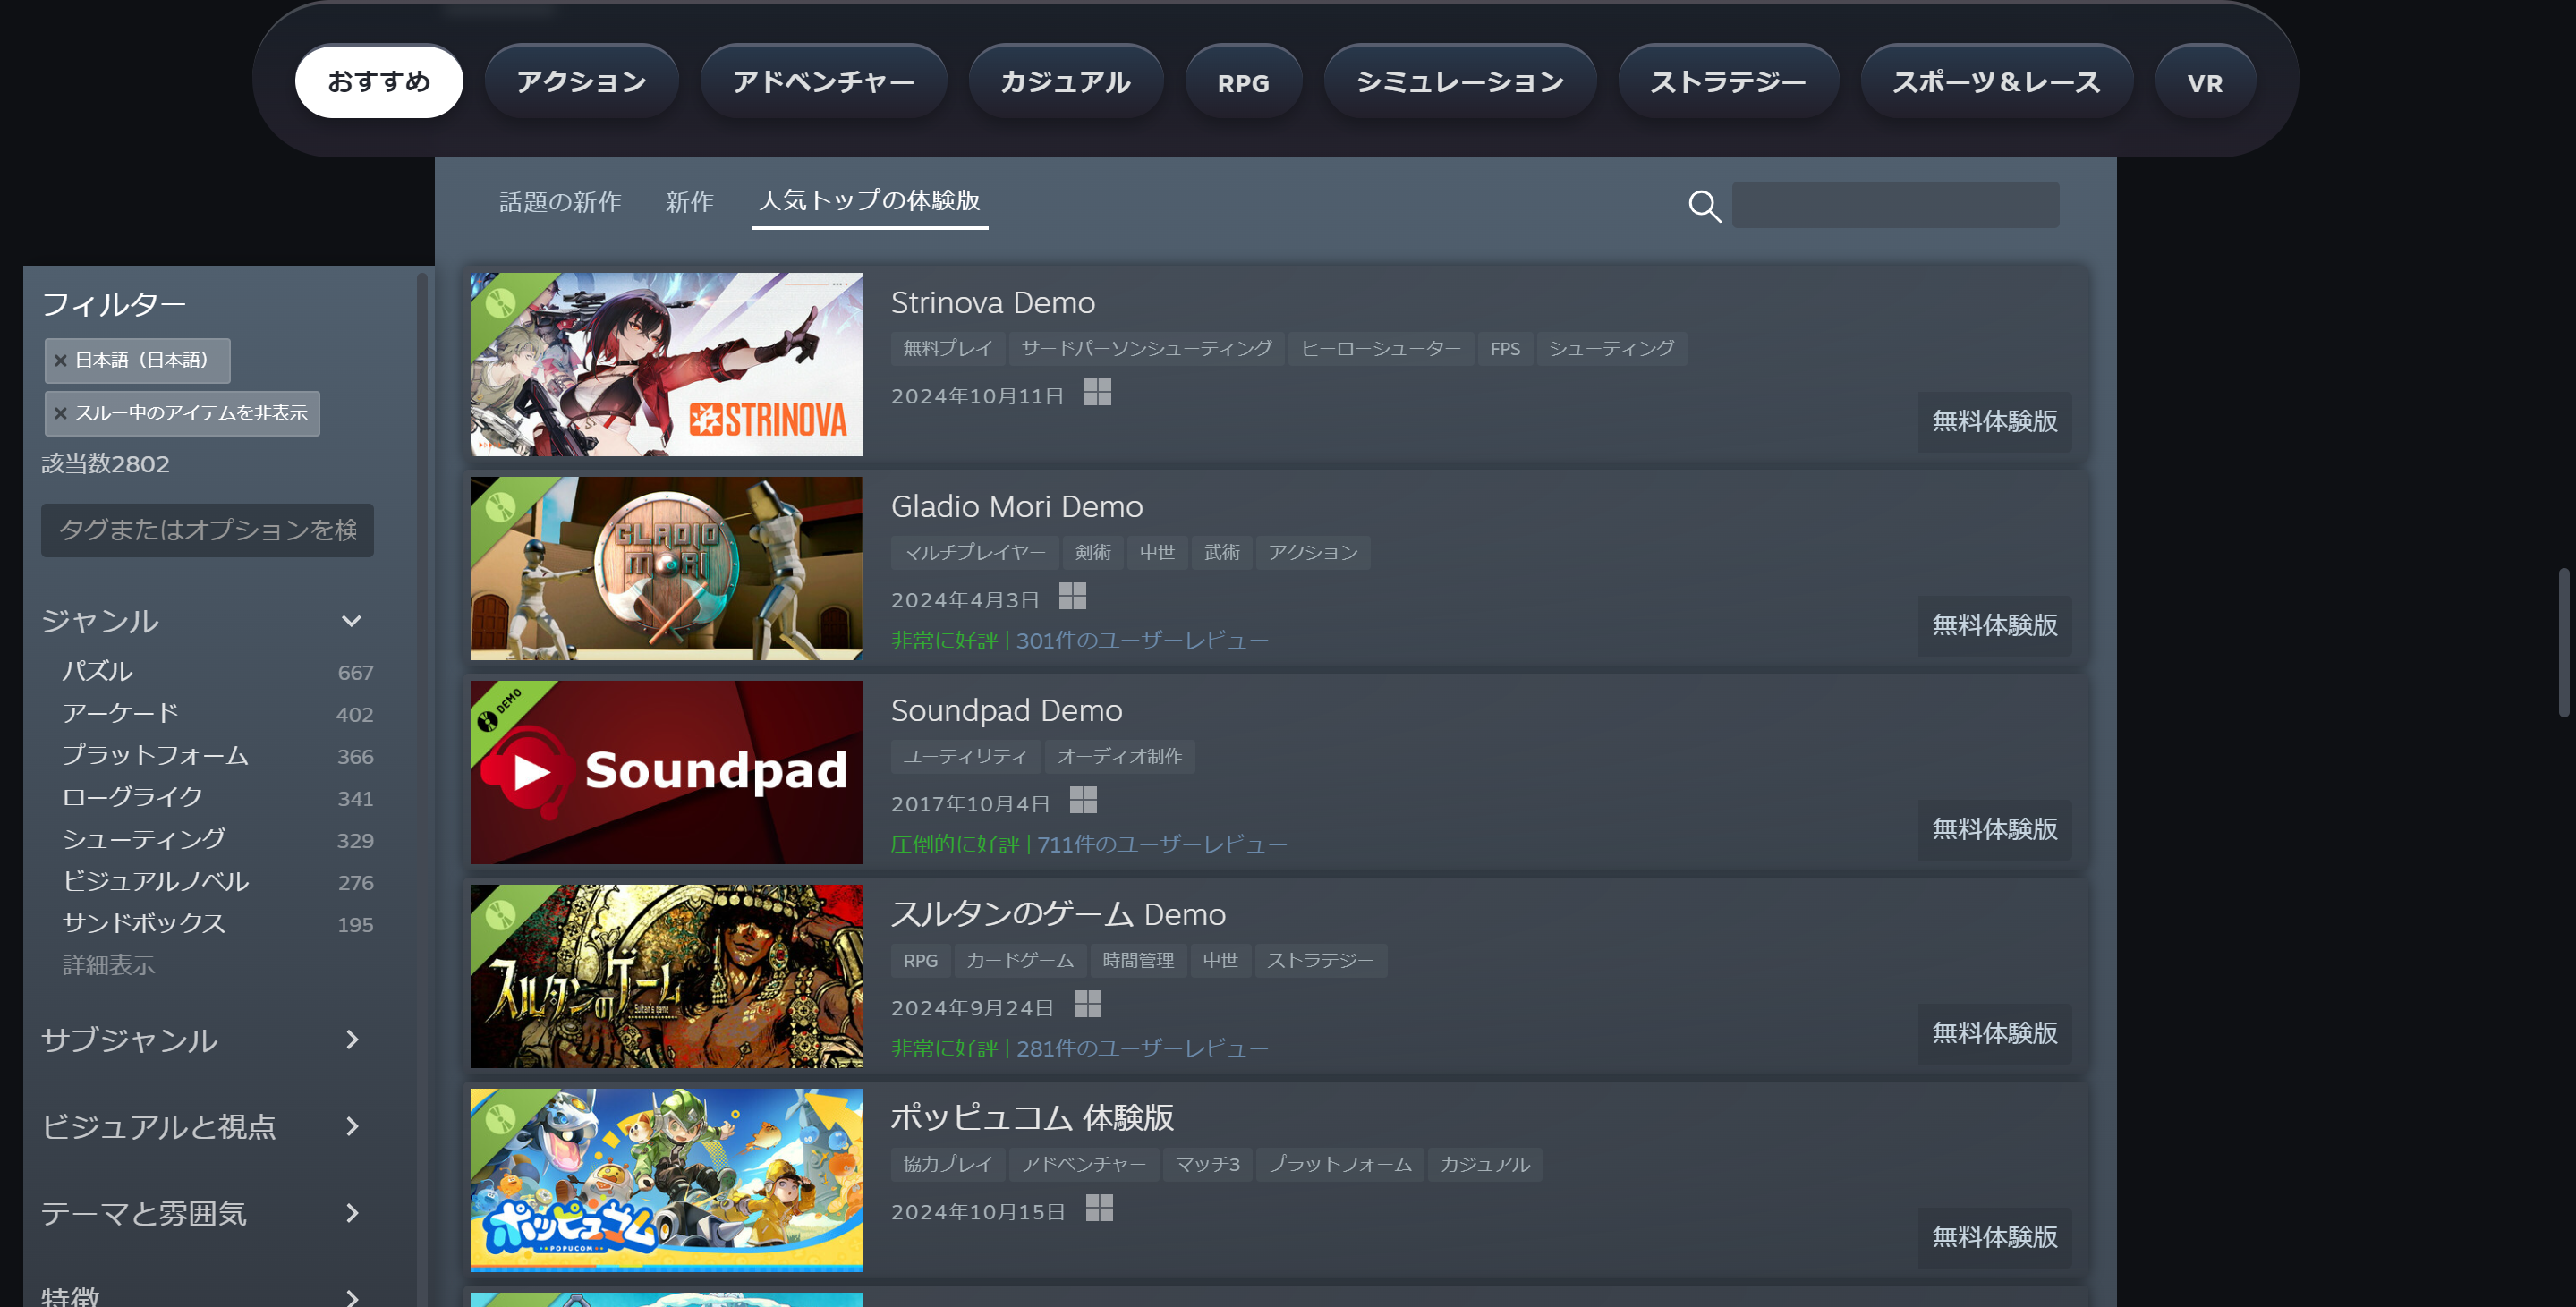Image resolution: width=2576 pixels, height=1307 pixels.
Task: Click 協力プレイ tag on ポッピュコム 体験版
Action: pyautogui.click(x=948, y=1165)
